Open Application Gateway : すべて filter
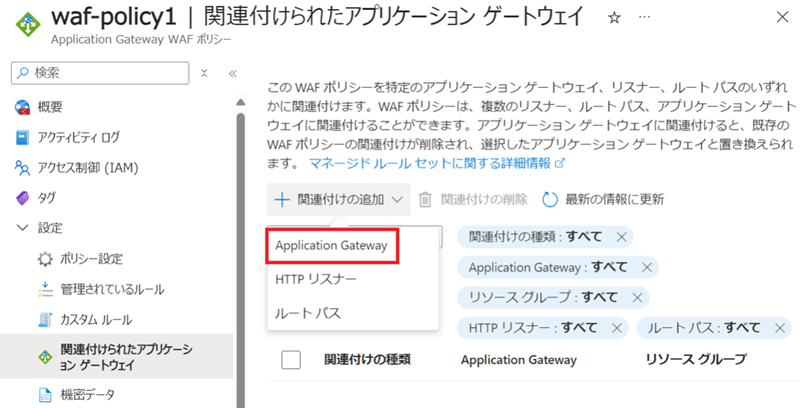The height and width of the screenshot is (408, 800). tap(548, 267)
